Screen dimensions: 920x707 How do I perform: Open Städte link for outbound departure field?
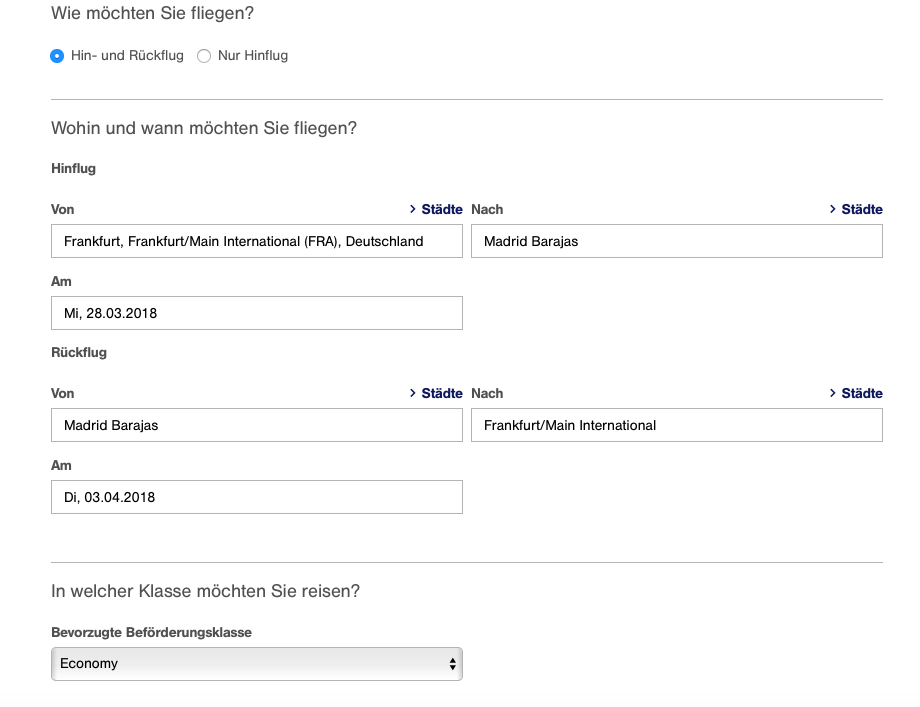tap(442, 209)
